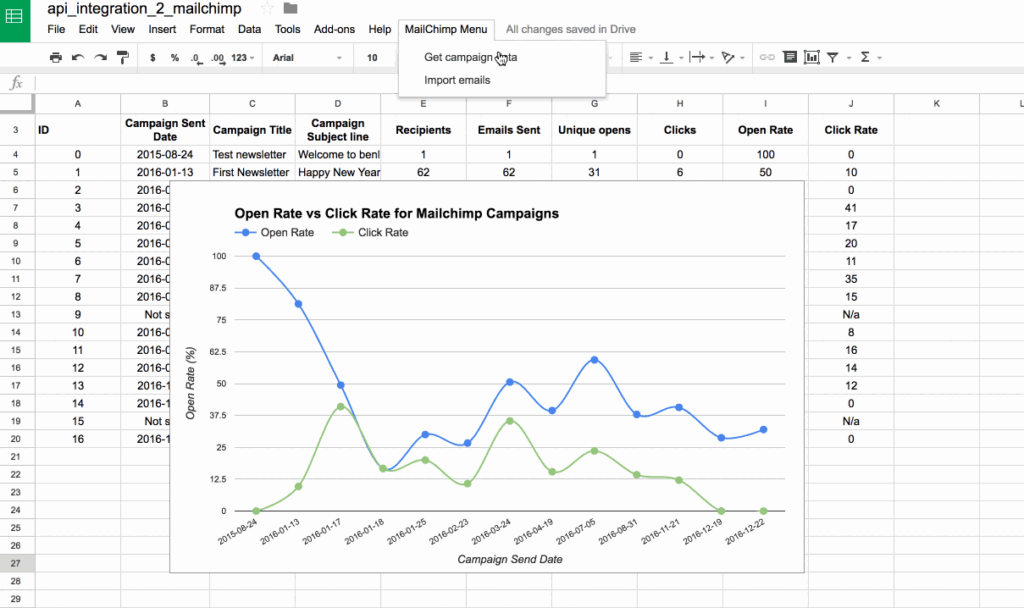
Task: Open functions dropdown arrow
Action: (x=880, y=57)
